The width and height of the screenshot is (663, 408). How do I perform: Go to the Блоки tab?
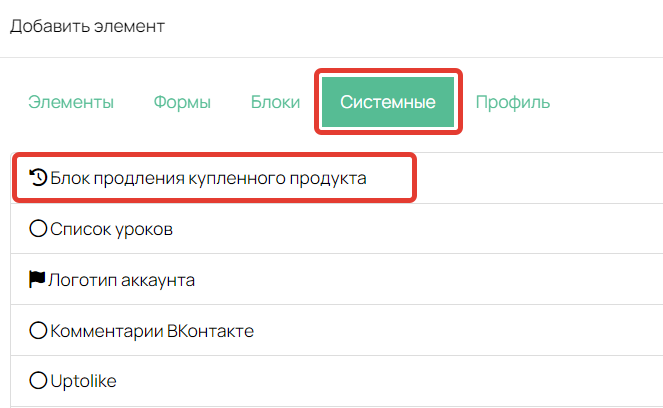(273, 102)
